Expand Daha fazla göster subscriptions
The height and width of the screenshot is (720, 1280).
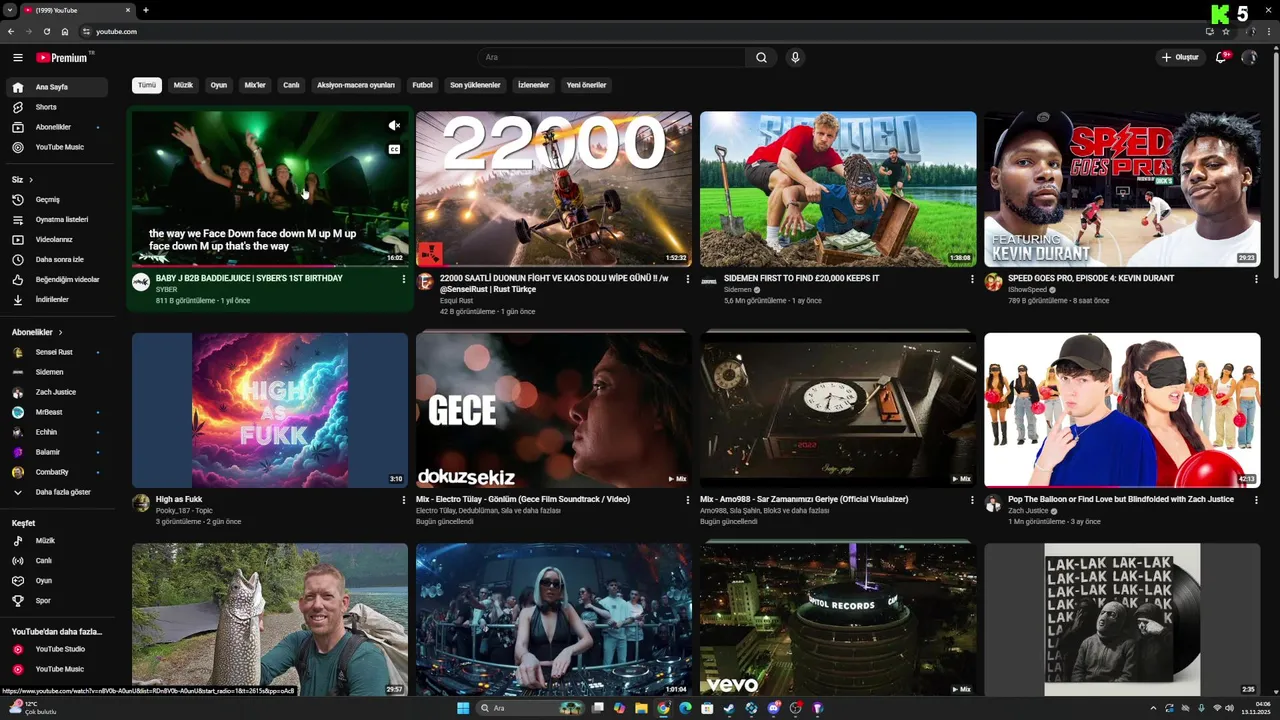click(x=55, y=492)
